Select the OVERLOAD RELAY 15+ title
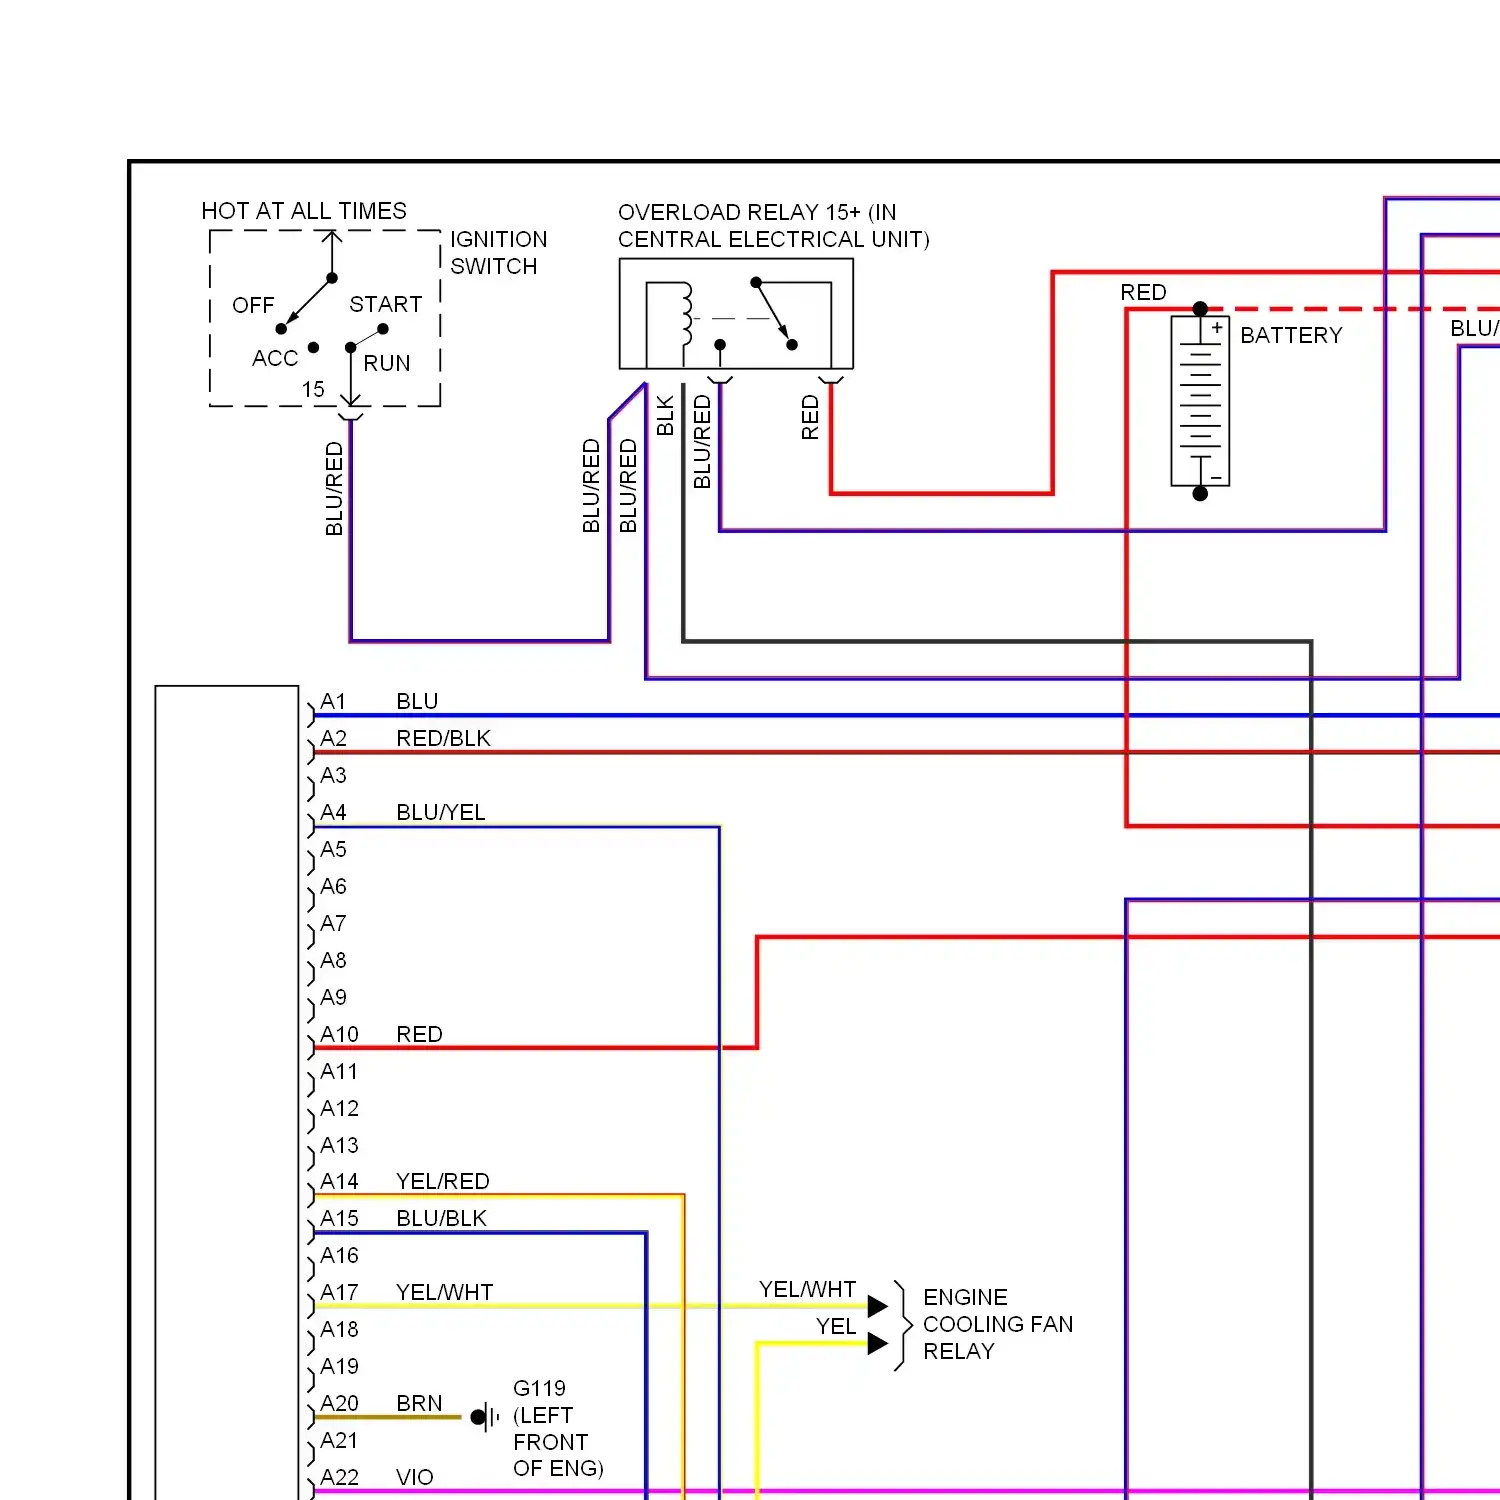This screenshot has width=1500, height=1500. (x=773, y=226)
